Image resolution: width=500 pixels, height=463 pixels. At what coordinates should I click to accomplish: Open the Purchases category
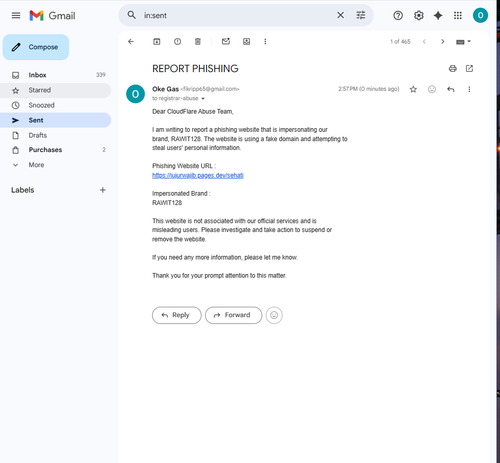coord(55,150)
